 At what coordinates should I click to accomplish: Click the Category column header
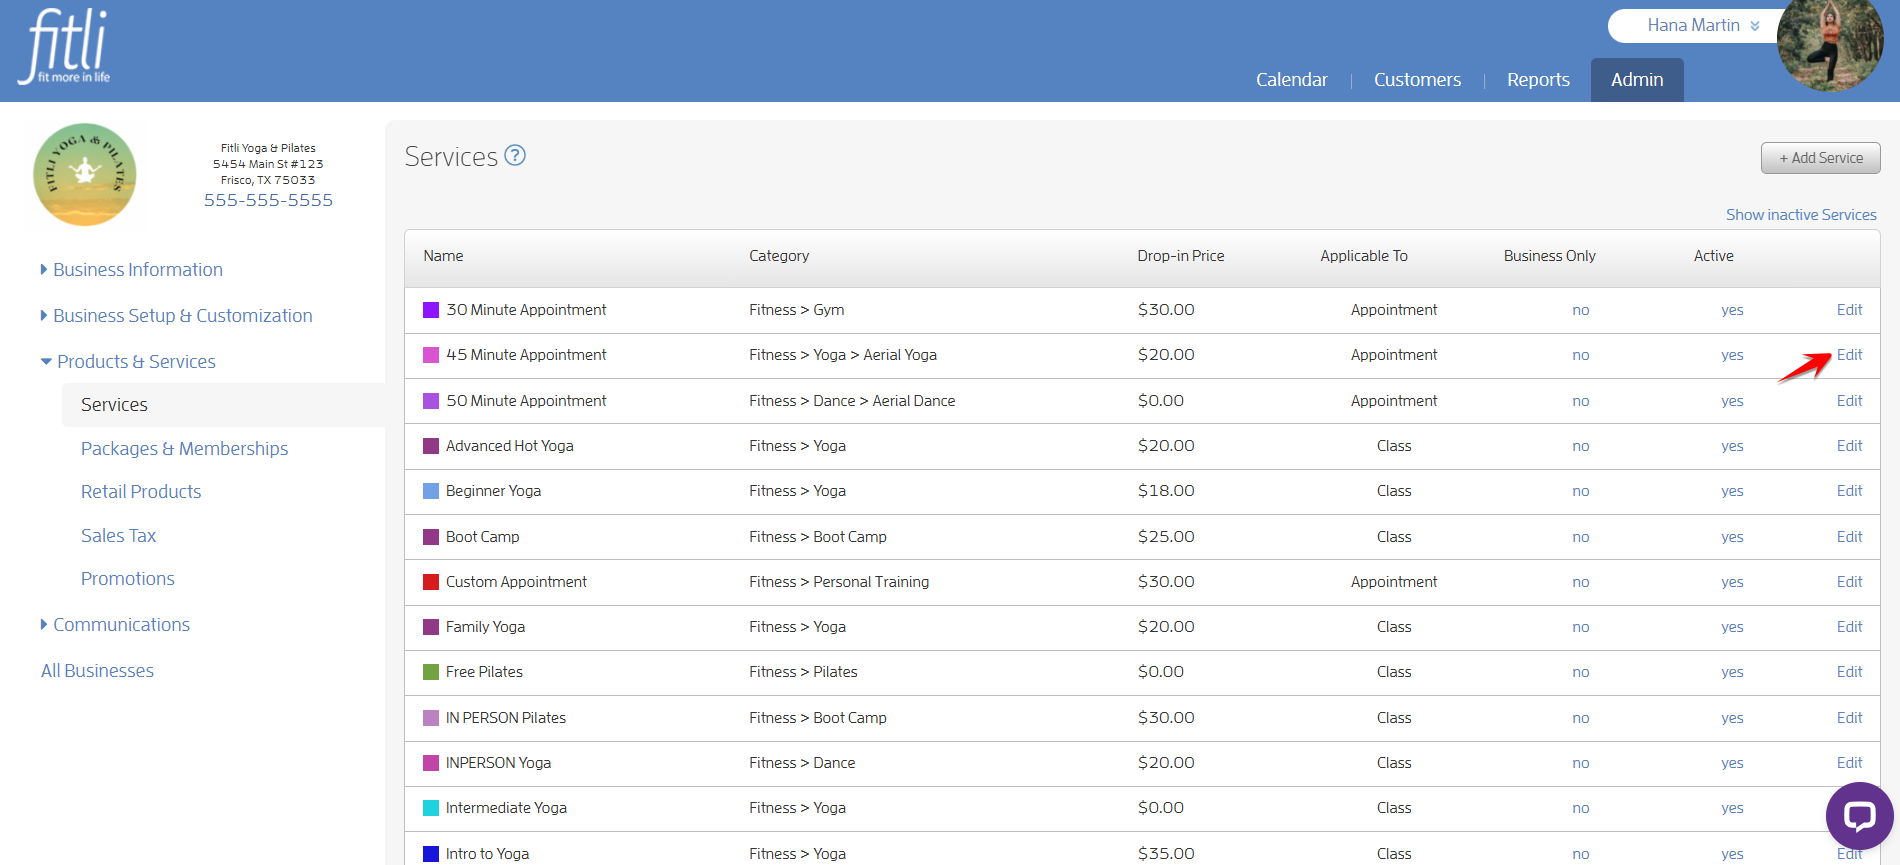pos(779,256)
